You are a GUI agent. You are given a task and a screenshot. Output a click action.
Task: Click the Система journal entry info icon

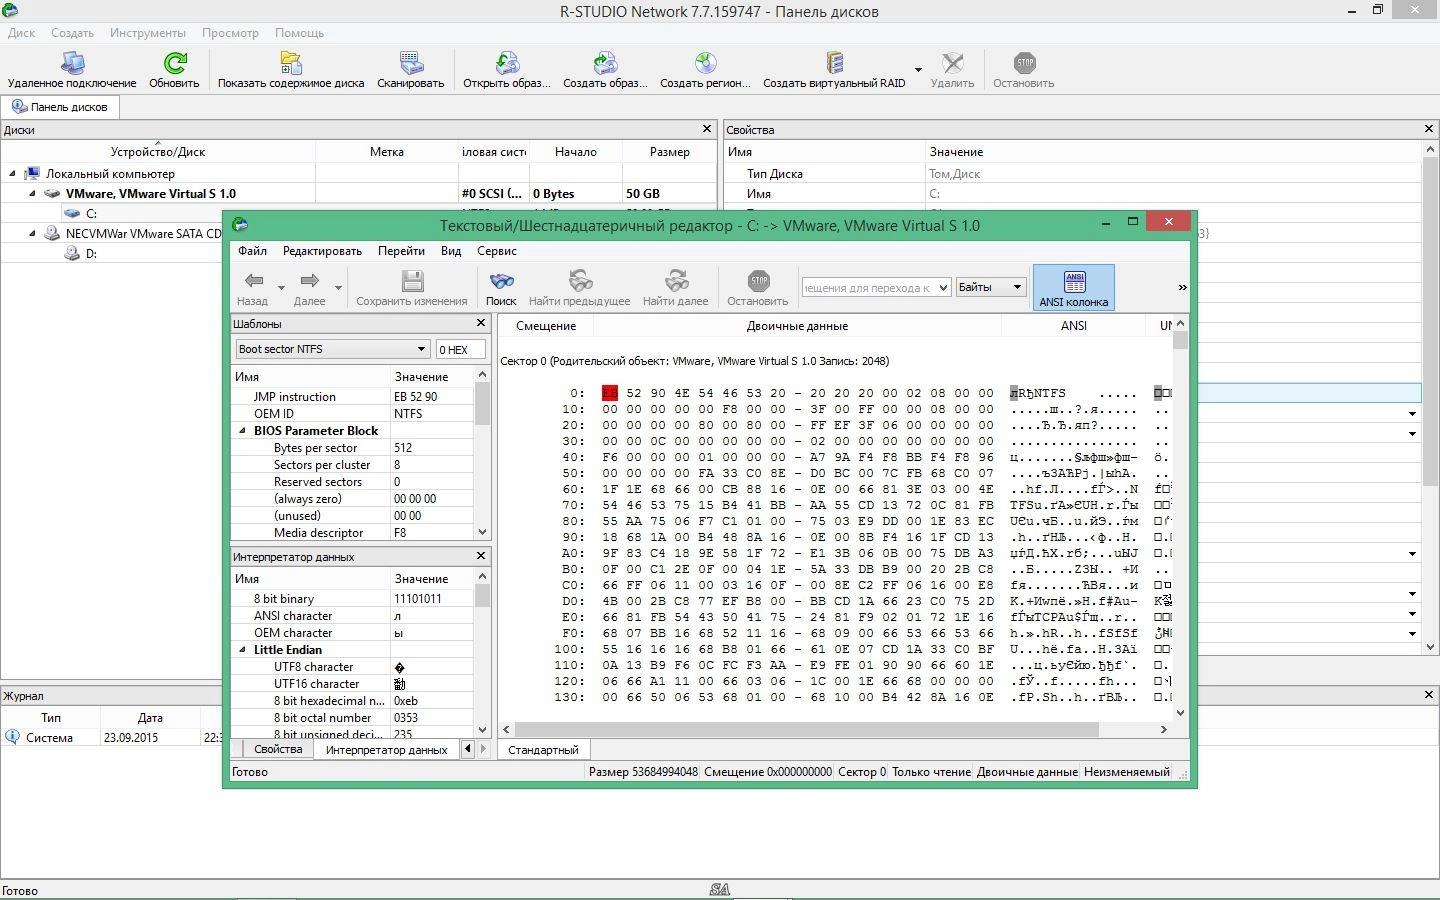click(12, 737)
